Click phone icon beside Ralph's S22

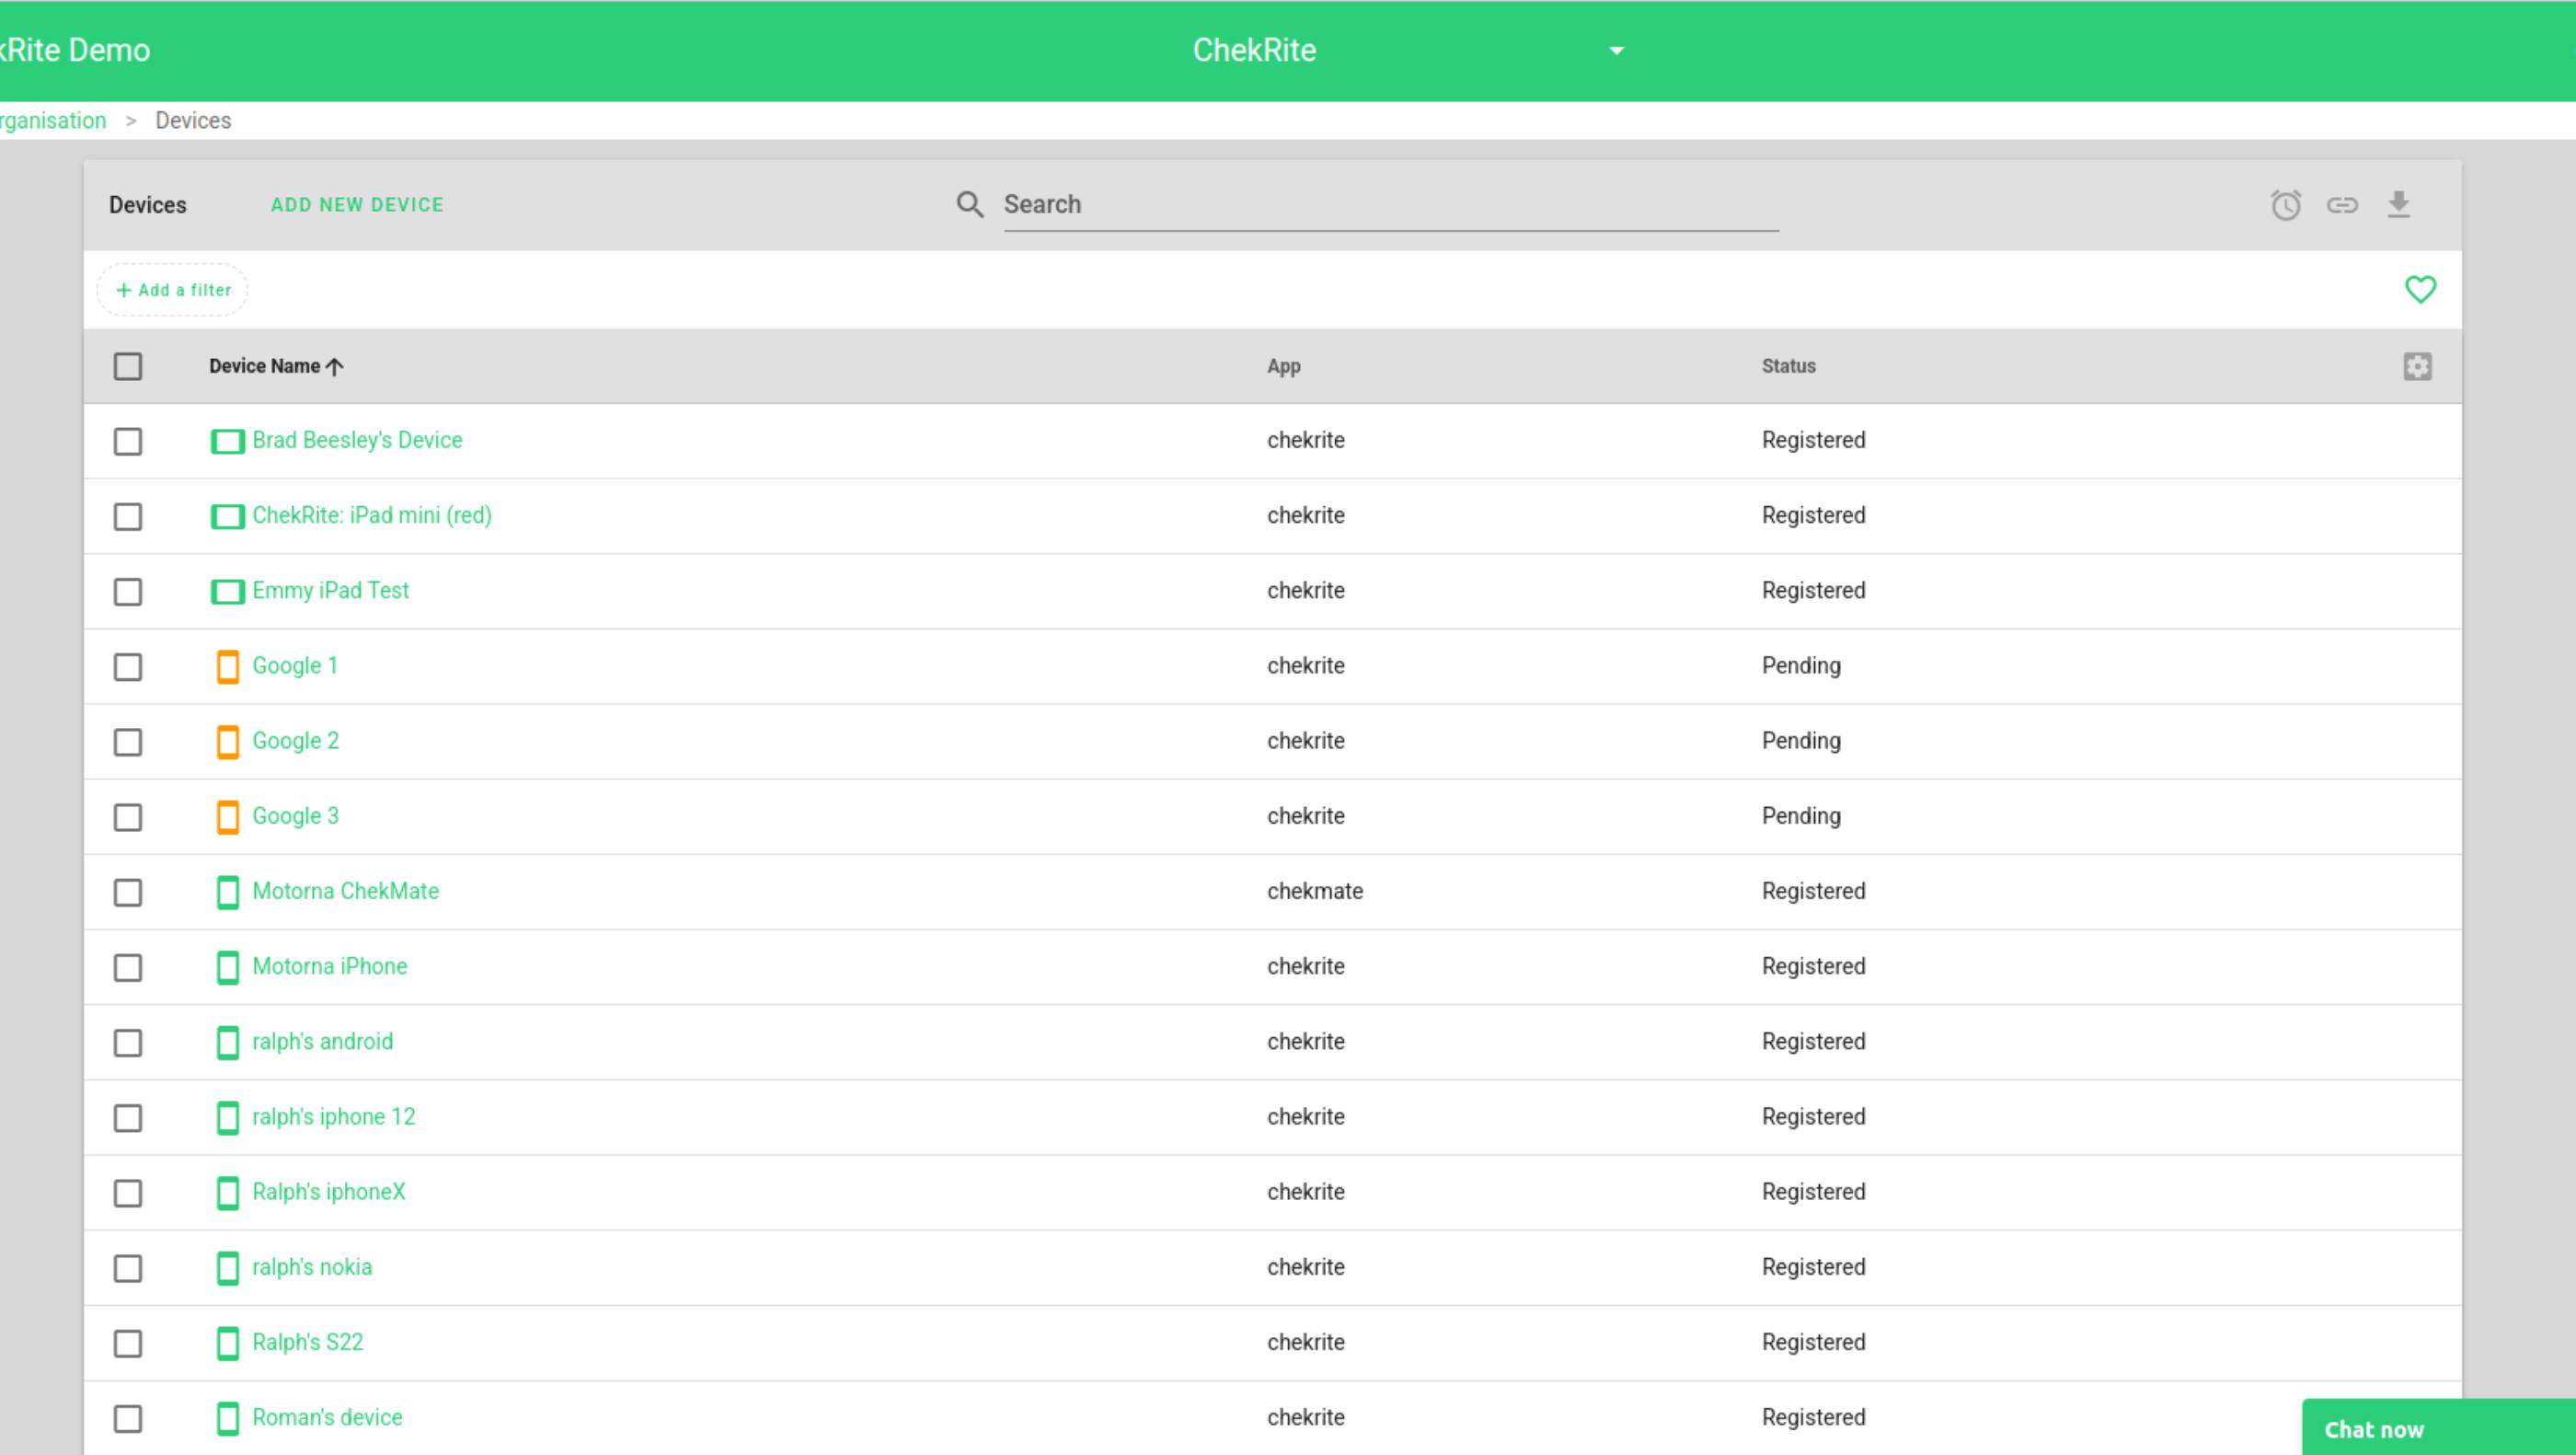tap(228, 1342)
